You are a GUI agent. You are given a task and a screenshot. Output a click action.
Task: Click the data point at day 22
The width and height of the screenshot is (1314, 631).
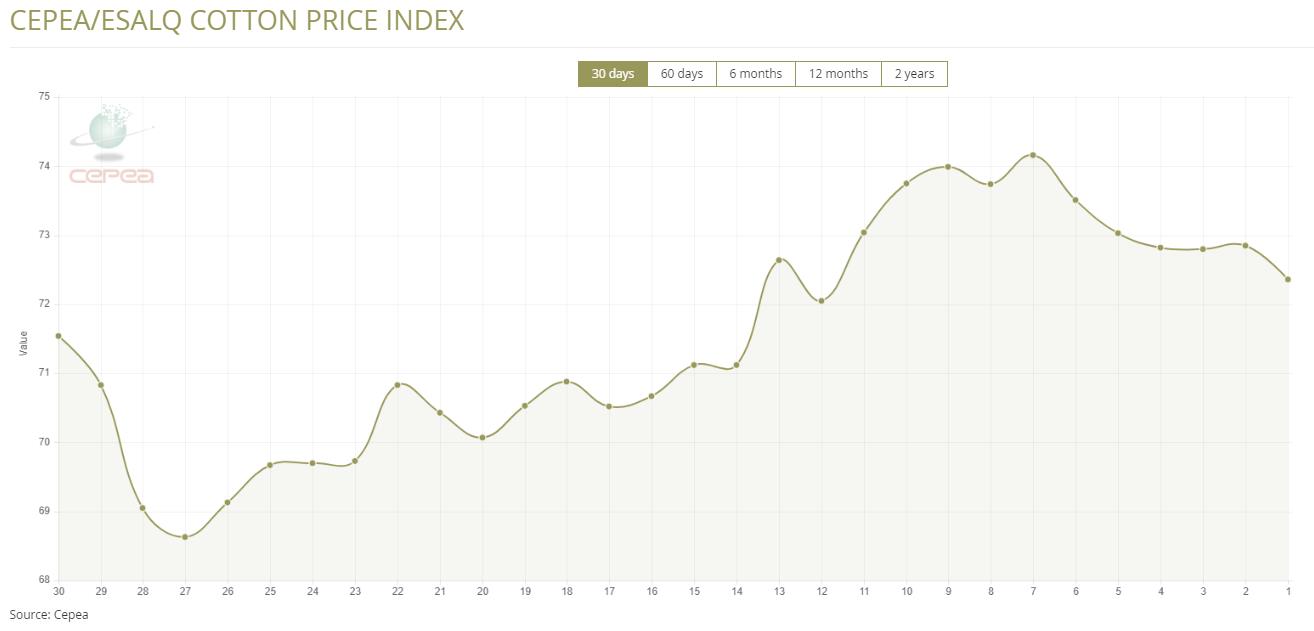(x=397, y=385)
